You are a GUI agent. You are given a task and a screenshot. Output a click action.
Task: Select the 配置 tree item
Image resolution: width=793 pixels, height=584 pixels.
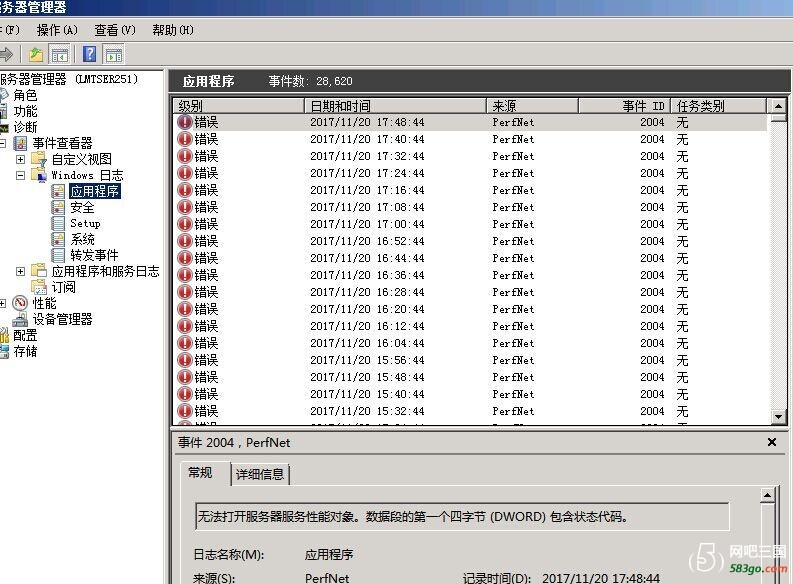[25, 335]
